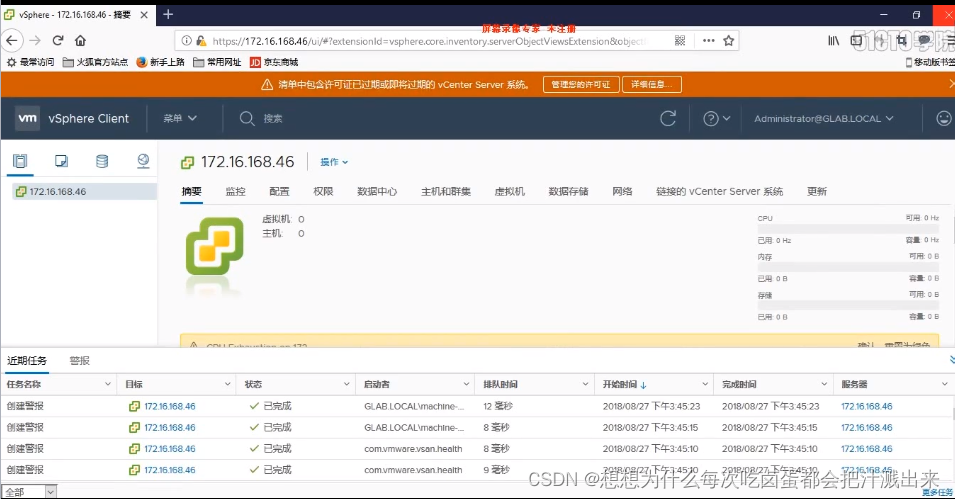Click the 管理您的许可证 button
Viewport: 955px width, 499px height.
[580, 85]
